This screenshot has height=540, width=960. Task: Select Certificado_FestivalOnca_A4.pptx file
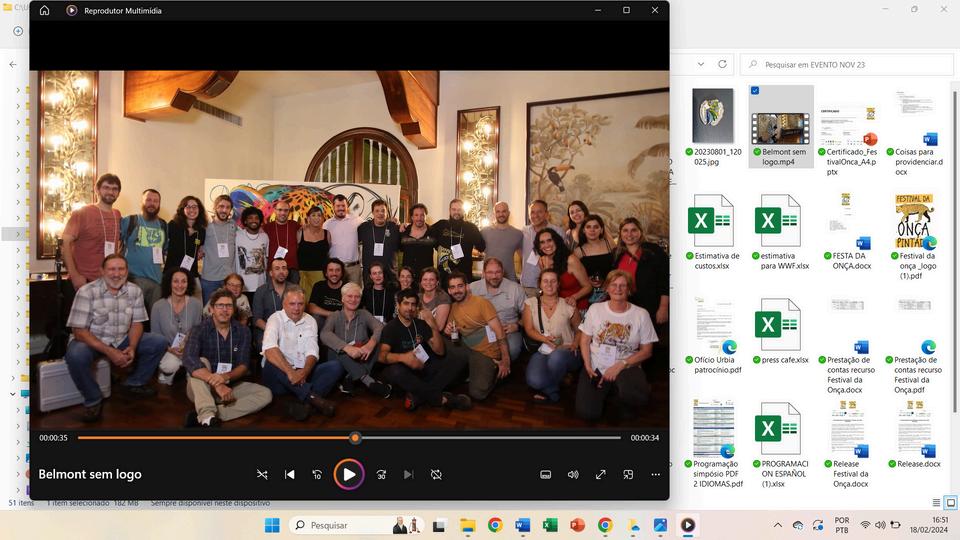click(848, 132)
